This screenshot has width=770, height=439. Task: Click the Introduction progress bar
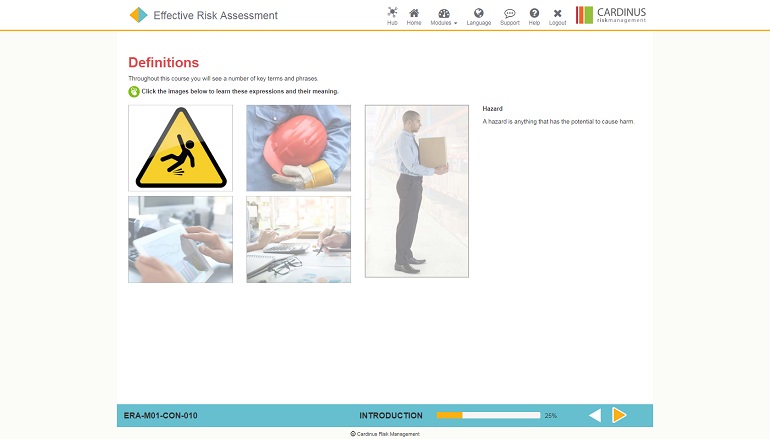tap(488, 415)
